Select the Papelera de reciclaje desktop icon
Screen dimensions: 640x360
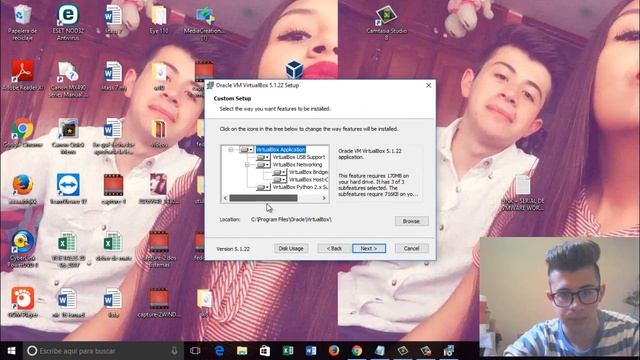click(x=22, y=23)
